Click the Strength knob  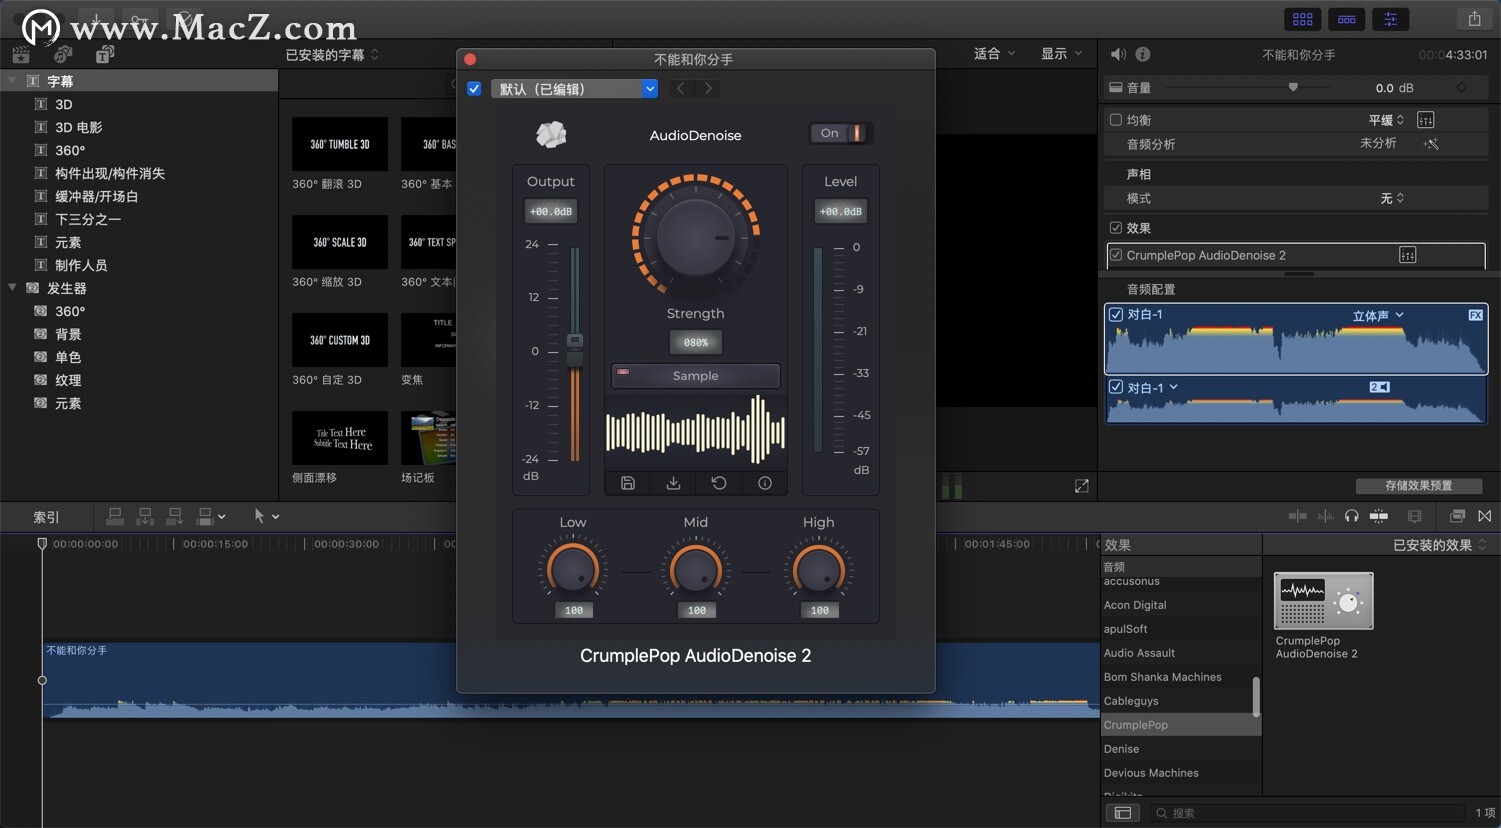point(696,237)
